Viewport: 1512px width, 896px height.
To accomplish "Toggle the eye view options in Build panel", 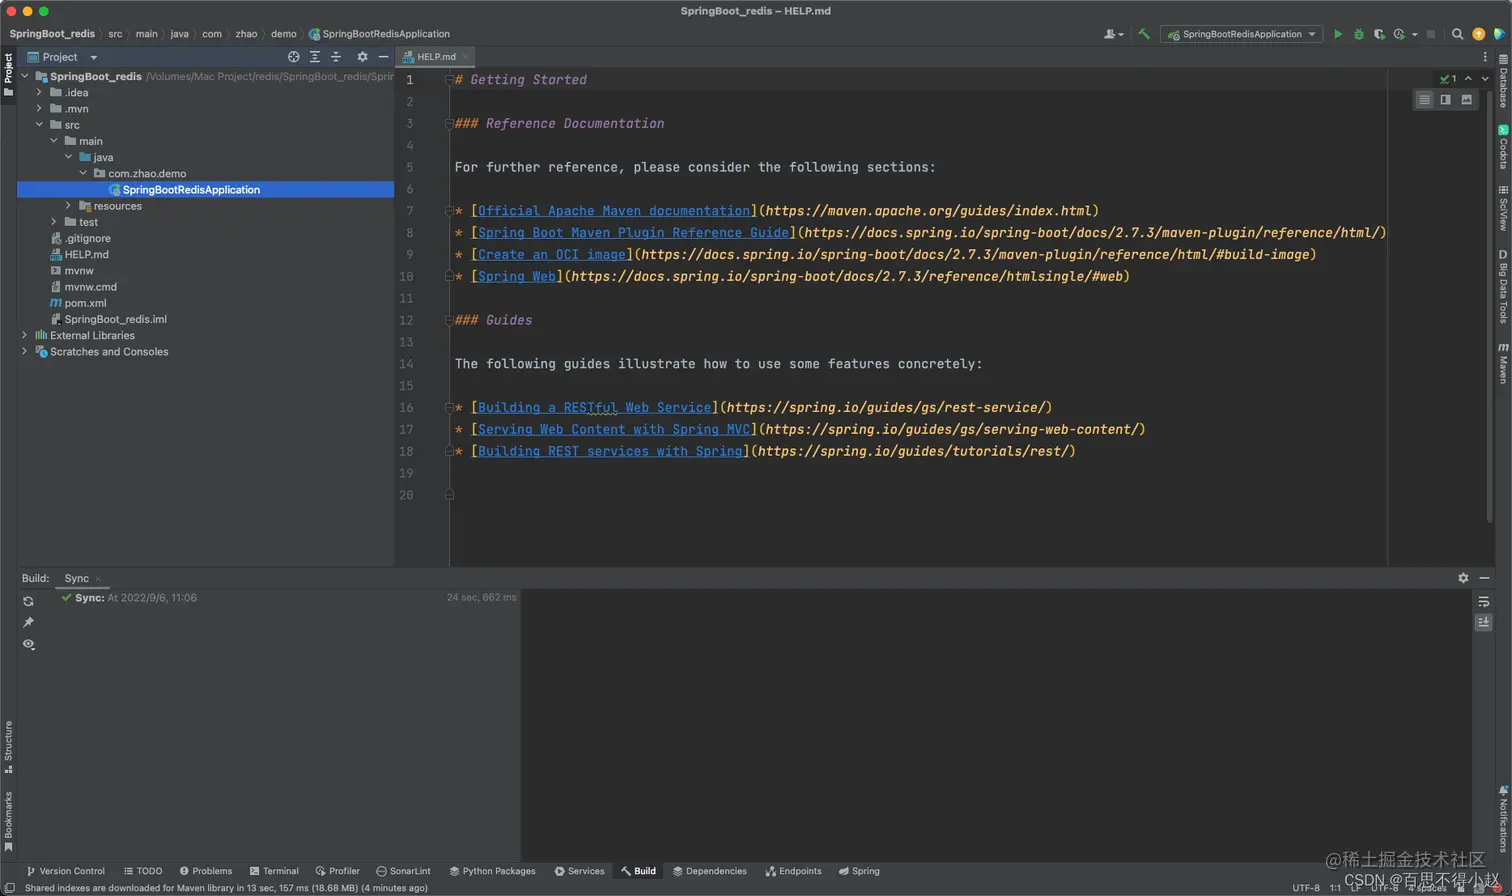I will pyautogui.click(x=28, y=644).
